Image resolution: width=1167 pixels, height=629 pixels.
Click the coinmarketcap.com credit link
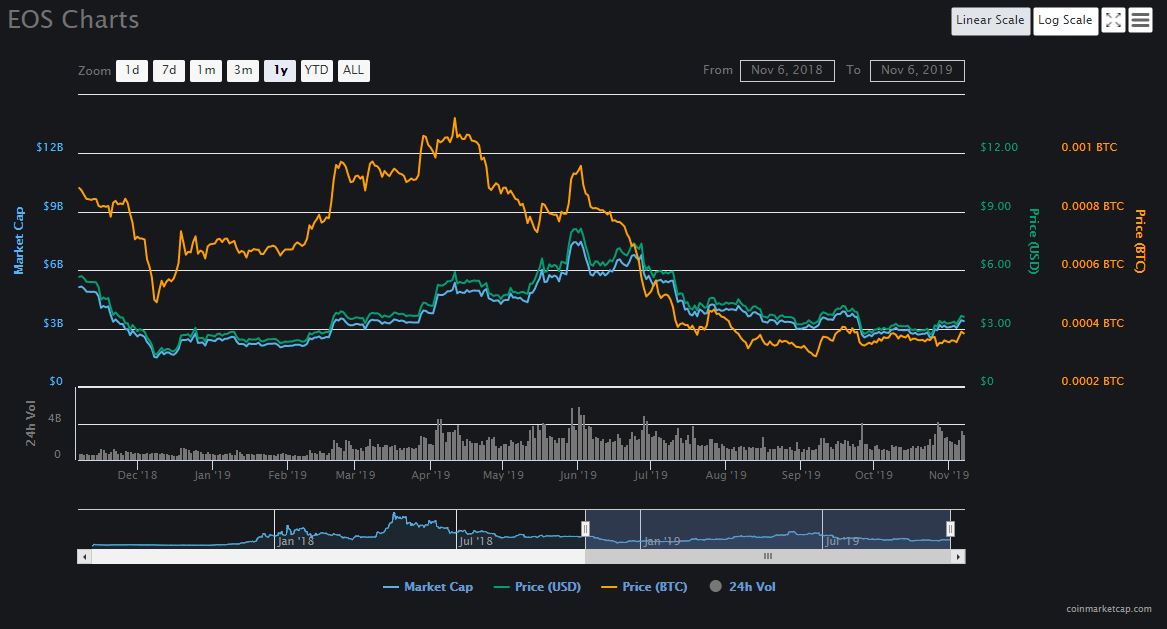click(x=1108, y=609)
